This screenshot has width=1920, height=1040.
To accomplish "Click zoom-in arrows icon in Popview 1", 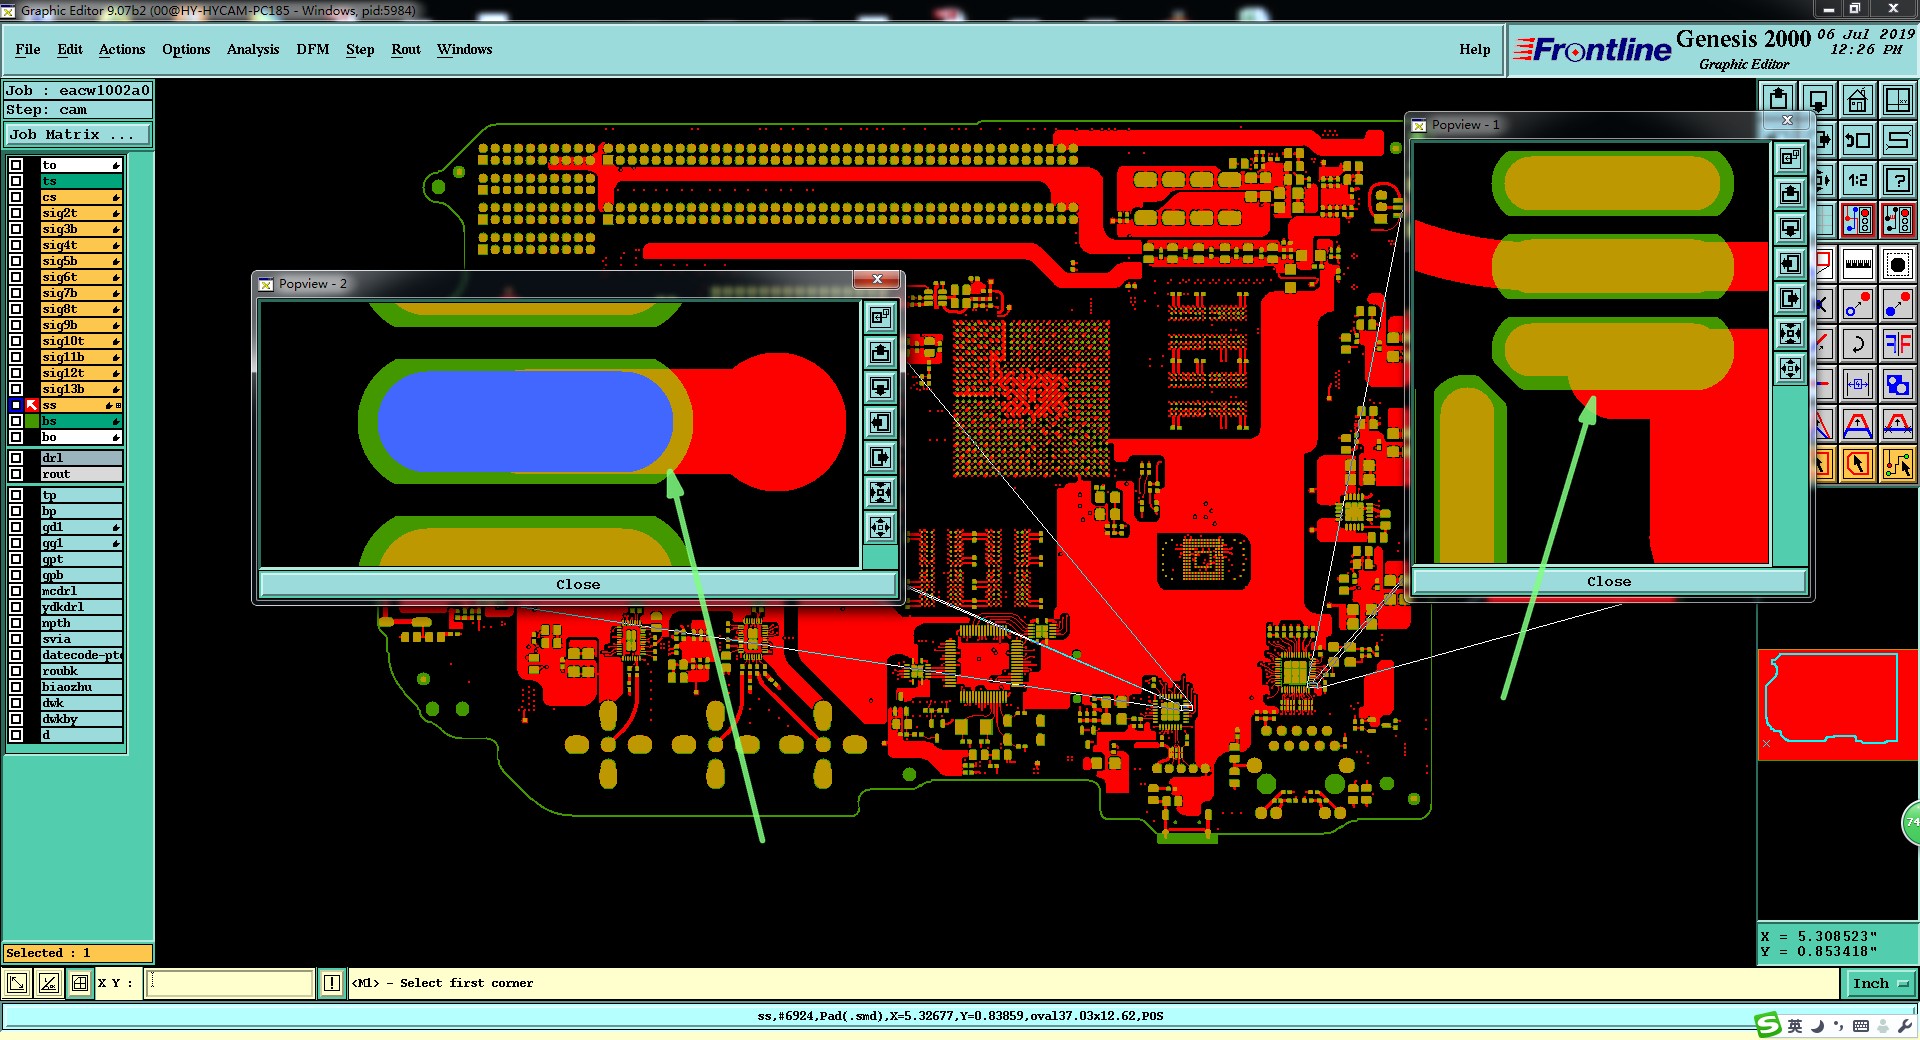I will pos(1790,334).
